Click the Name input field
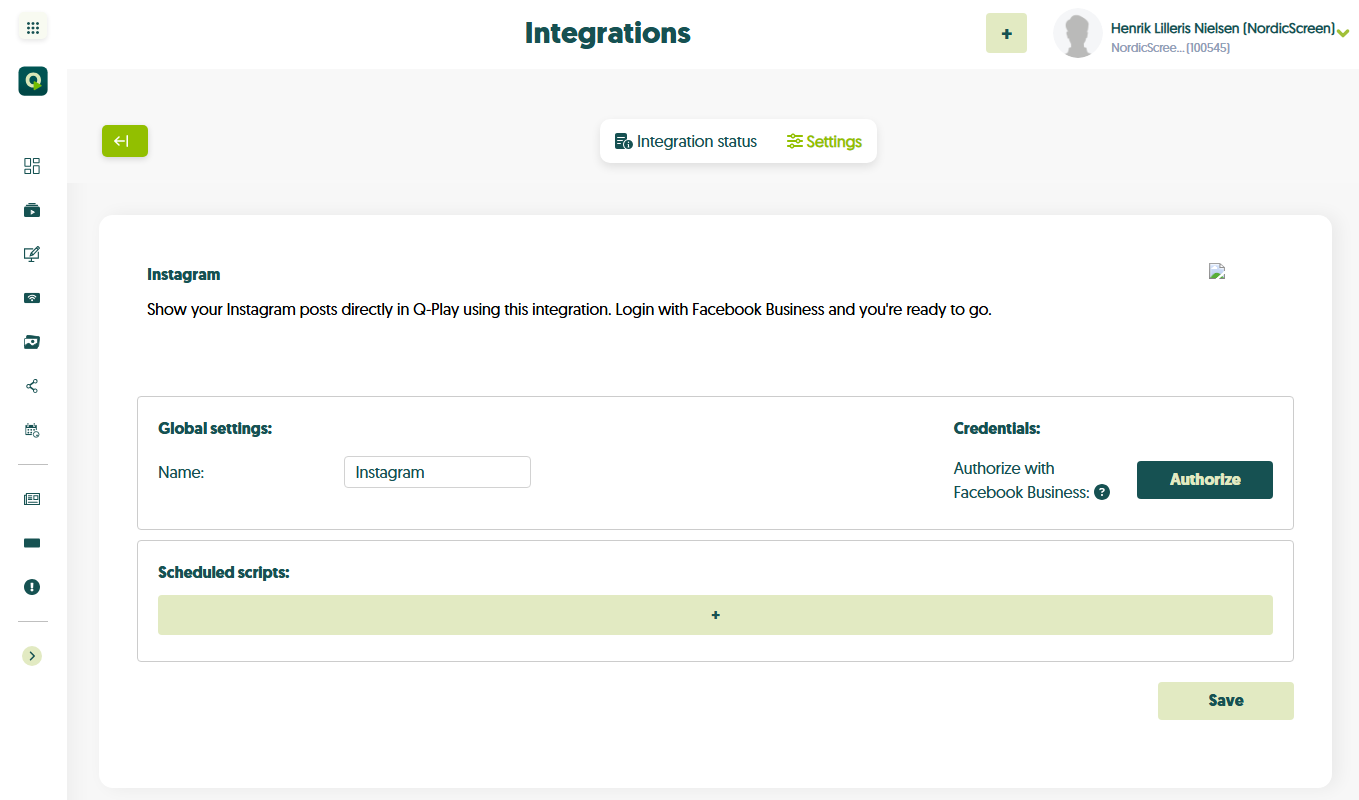Viewport: 1359px width, 800px height. 437,473
